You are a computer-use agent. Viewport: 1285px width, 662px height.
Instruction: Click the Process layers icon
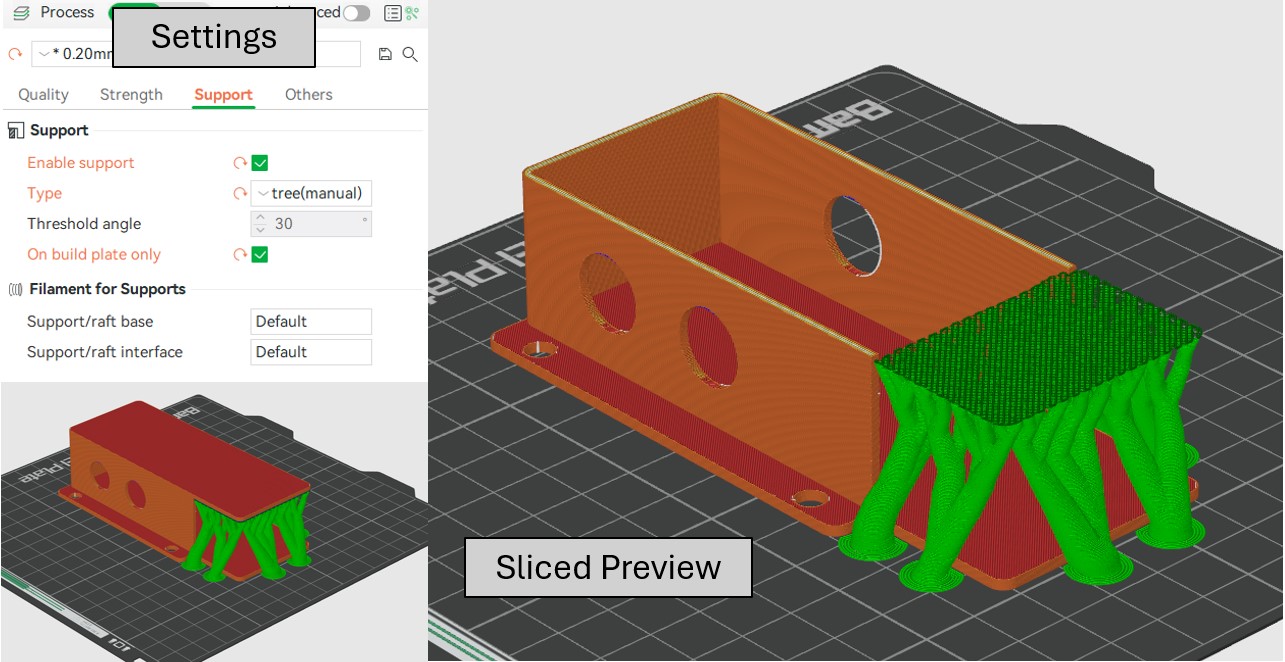(x=21, y=13)
